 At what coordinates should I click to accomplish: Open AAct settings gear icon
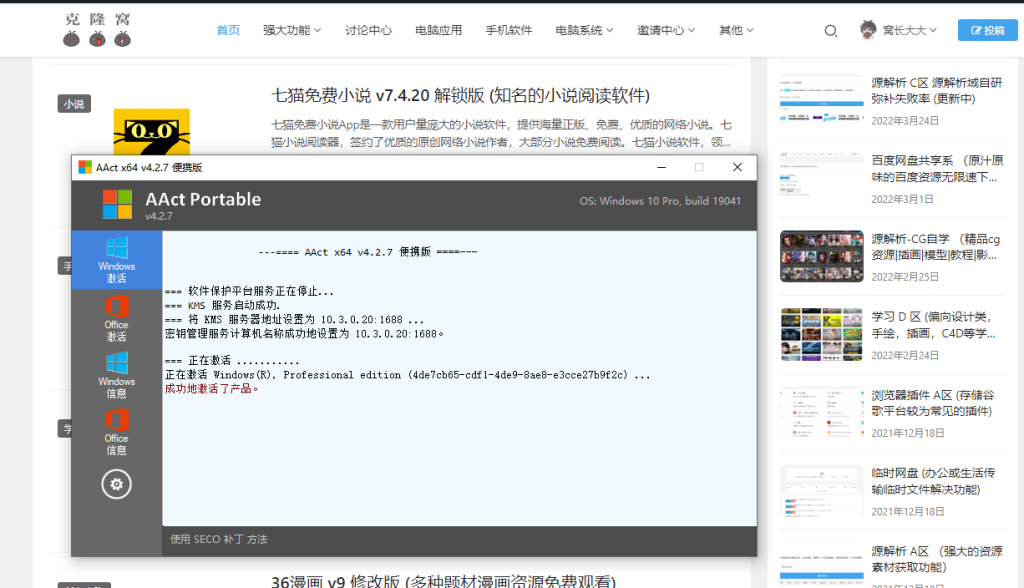pyautogui.click(x=116, y=484)
